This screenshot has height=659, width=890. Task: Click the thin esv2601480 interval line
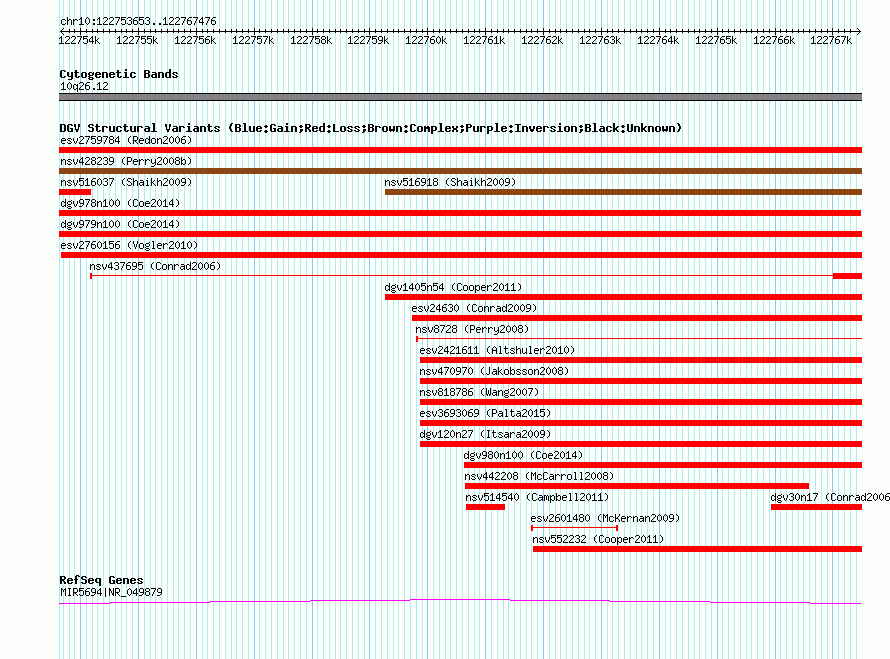click(x=574, y=528)
